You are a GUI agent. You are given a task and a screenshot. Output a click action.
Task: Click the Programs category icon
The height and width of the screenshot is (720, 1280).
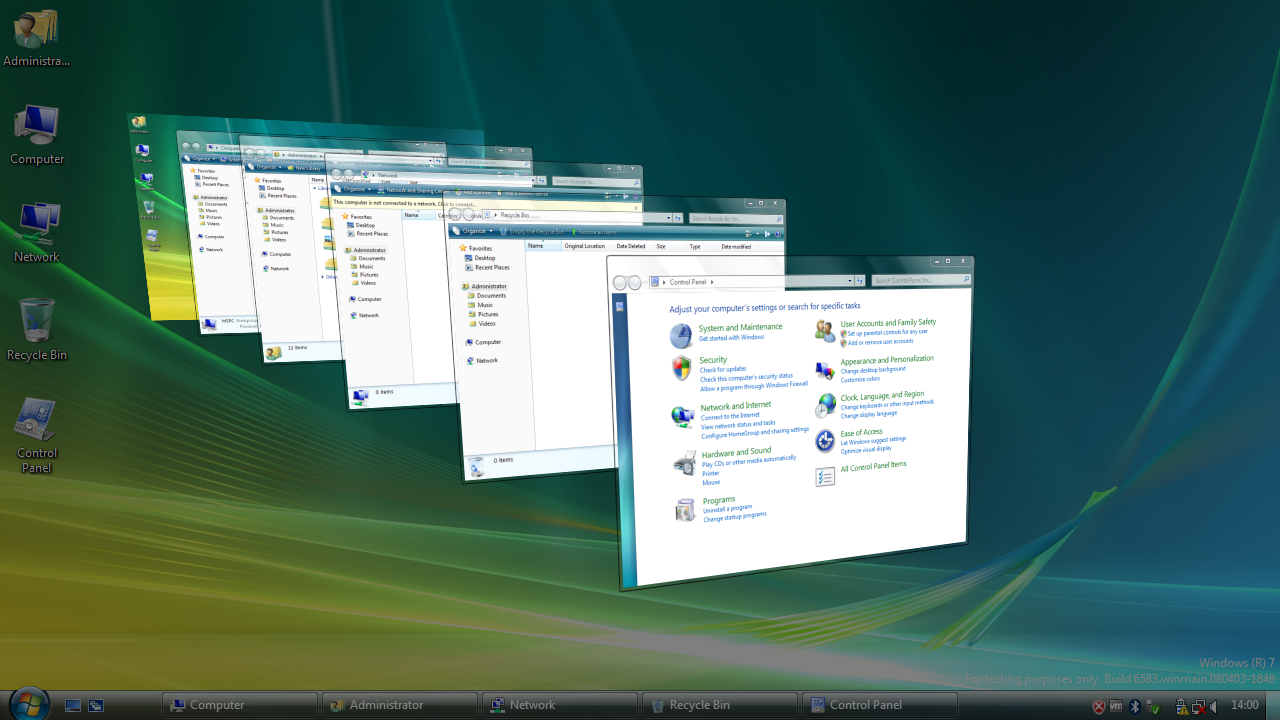pos(685,509)
